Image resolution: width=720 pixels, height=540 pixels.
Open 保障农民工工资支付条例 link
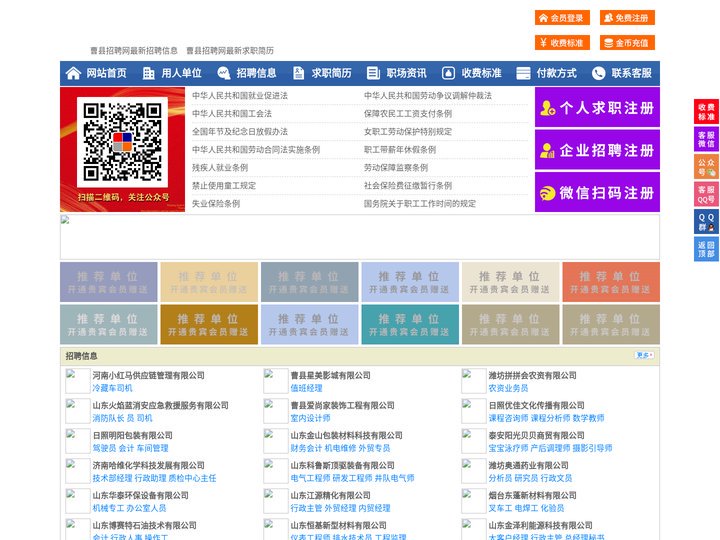[408, 113]
